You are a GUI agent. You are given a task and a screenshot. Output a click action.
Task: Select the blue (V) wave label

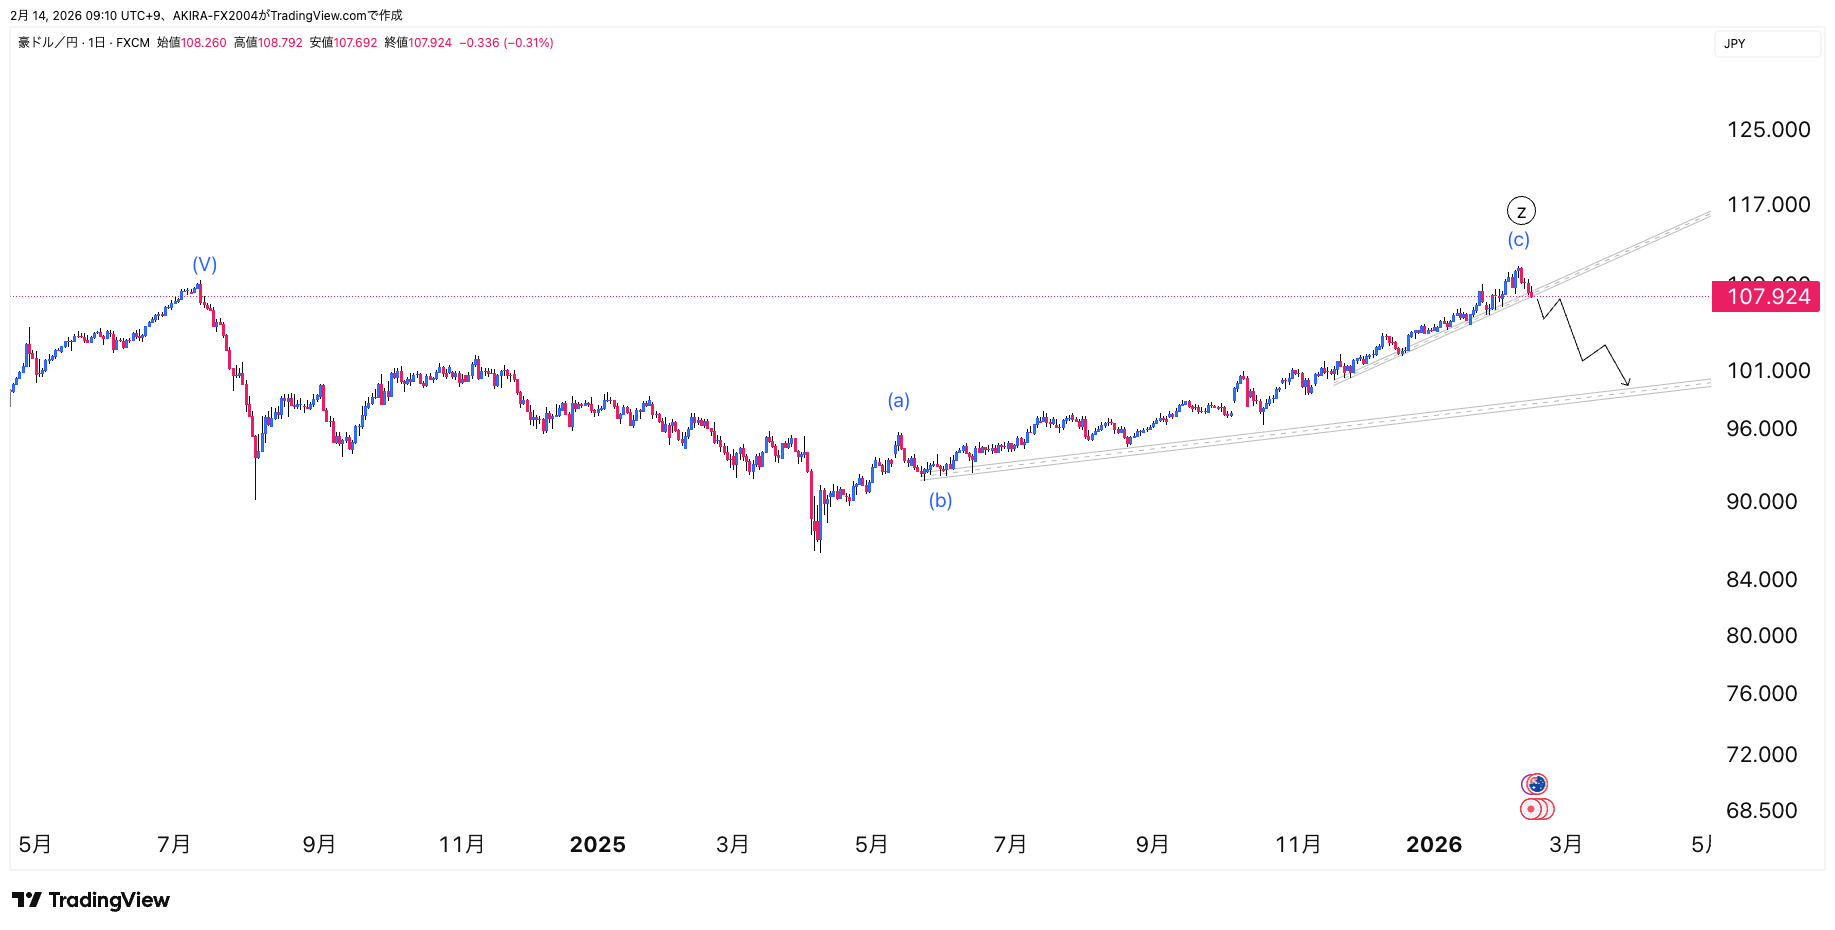point(205,264)
